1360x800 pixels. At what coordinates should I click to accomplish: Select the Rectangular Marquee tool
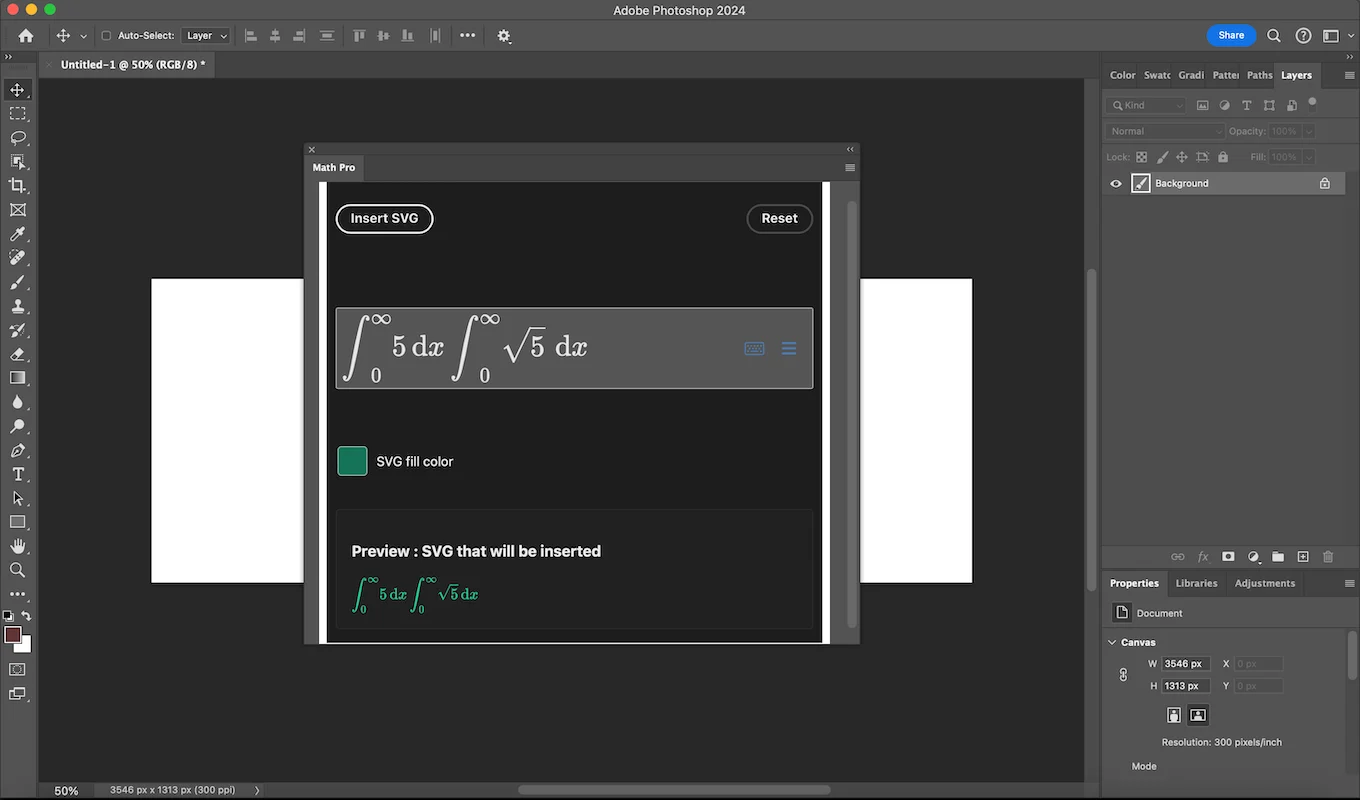point(18,114)
